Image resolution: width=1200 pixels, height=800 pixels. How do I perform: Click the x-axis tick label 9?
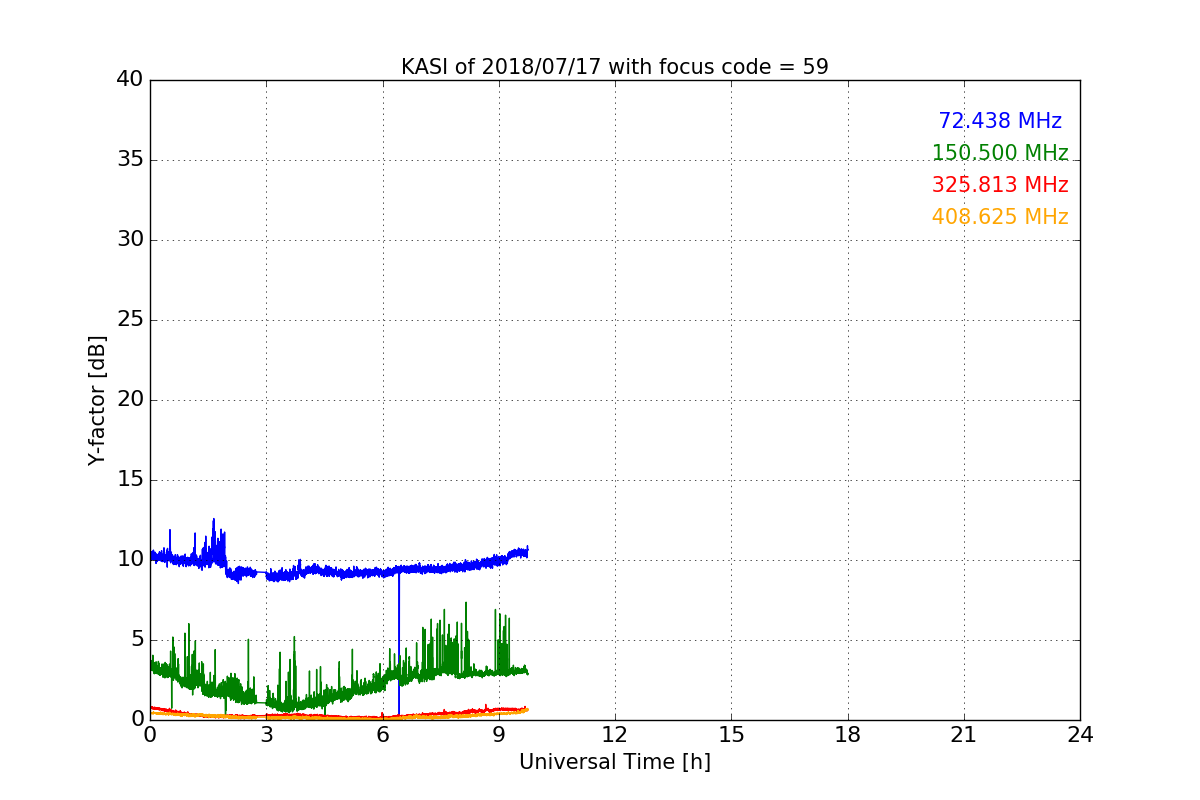tap(499, 735)
